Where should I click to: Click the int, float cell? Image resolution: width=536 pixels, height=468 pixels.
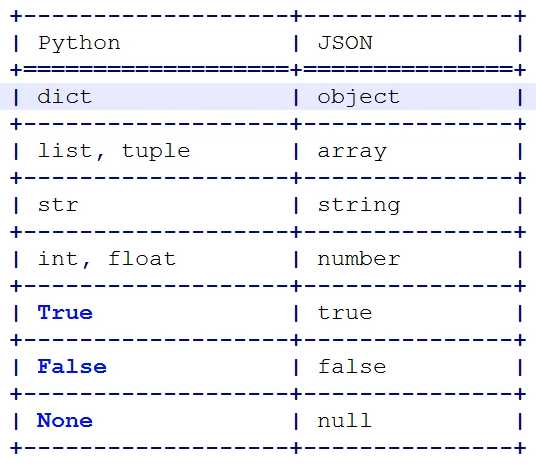(x=107, y=259)
